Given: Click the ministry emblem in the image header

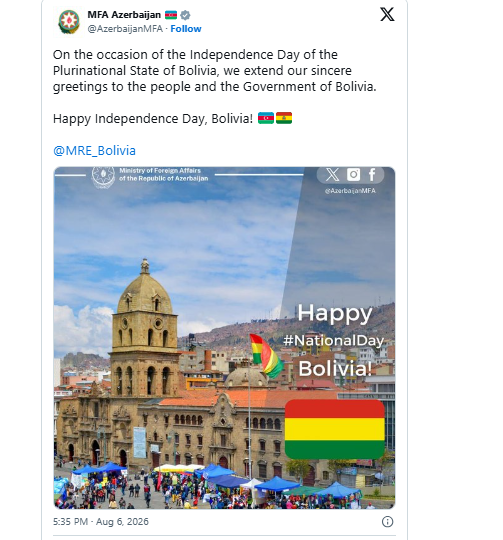Looking at the screenshot, I should (x=103, y=177).
